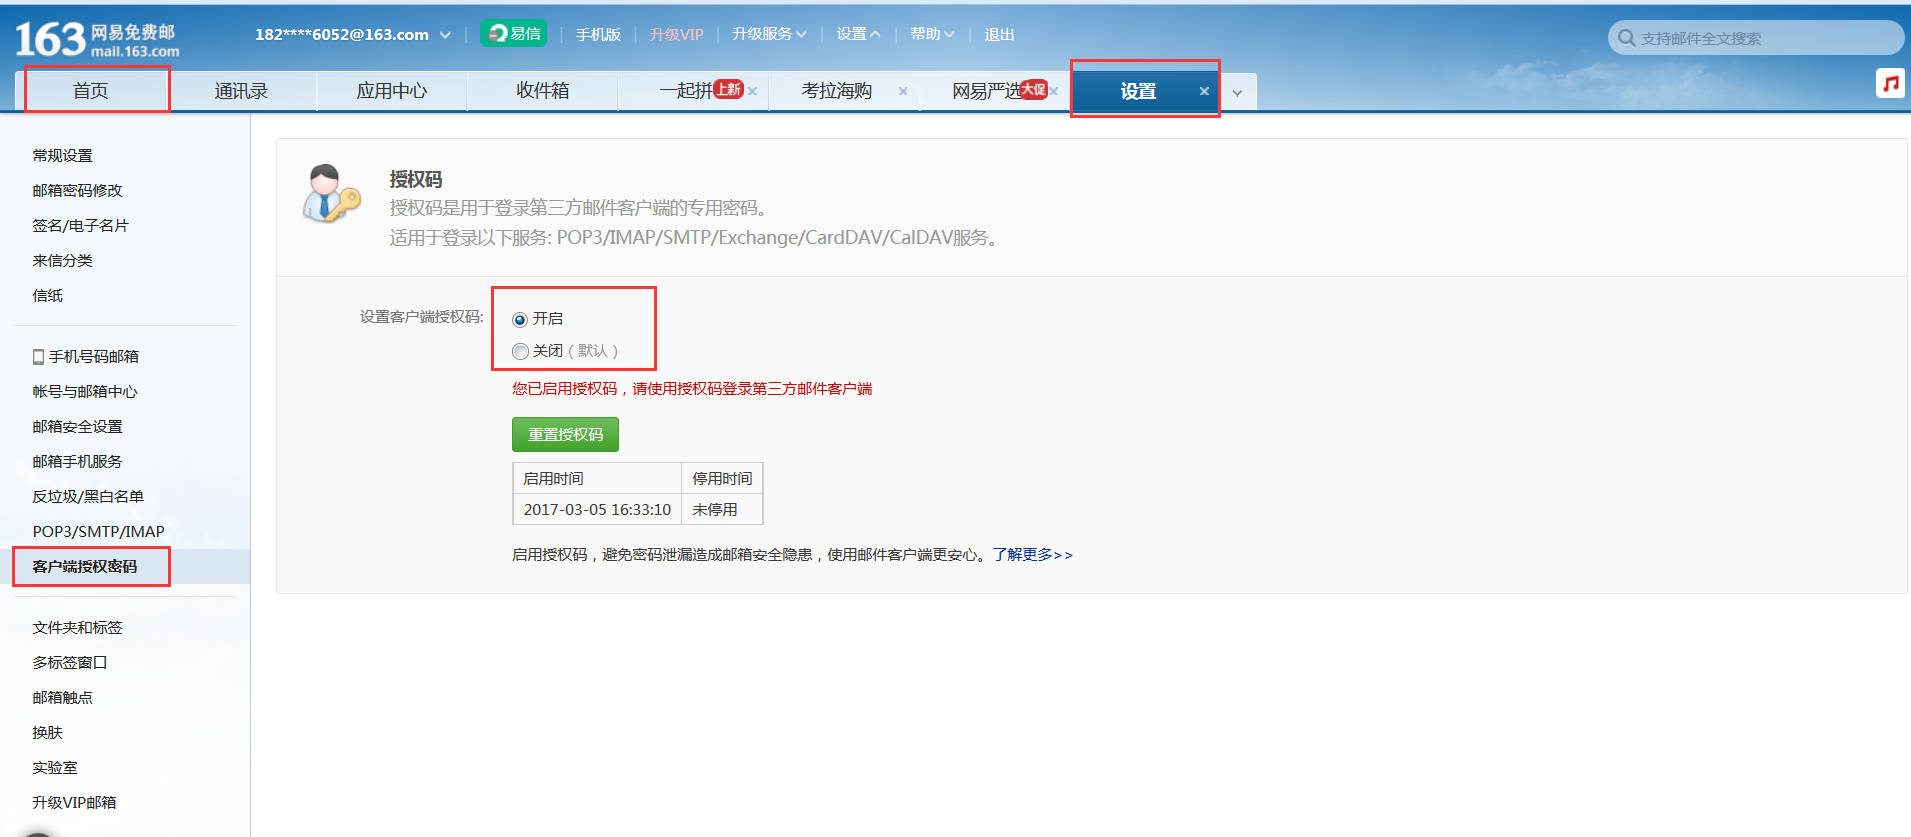
Task: Open the 了解更多>> link
Action: [1032, 555]
